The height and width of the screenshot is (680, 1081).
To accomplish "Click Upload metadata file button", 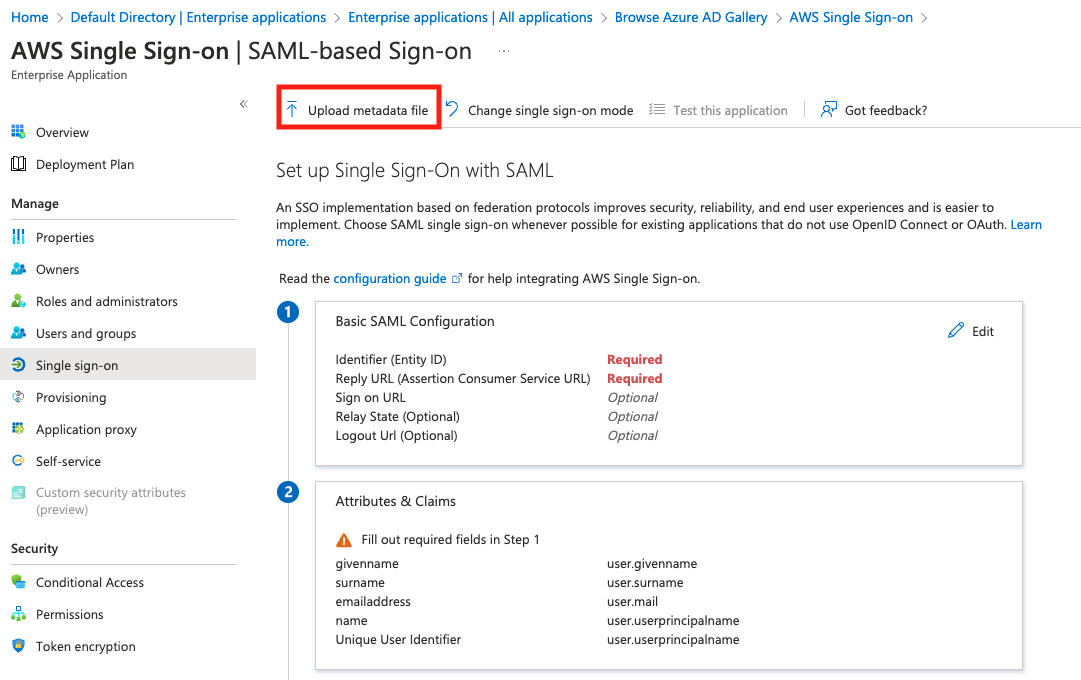I will [358, 110].
